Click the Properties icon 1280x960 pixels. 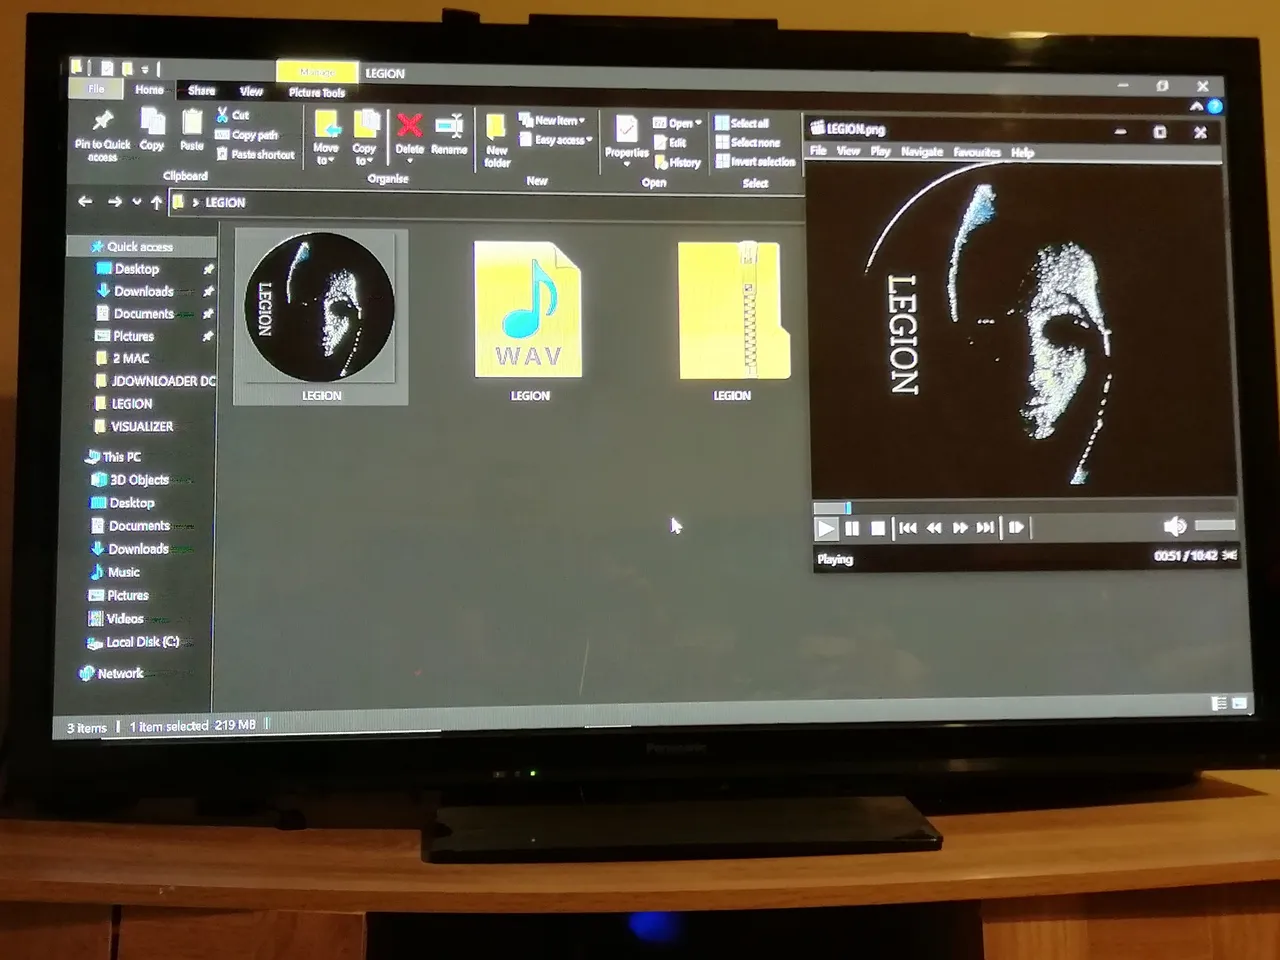tap(626, 130)
